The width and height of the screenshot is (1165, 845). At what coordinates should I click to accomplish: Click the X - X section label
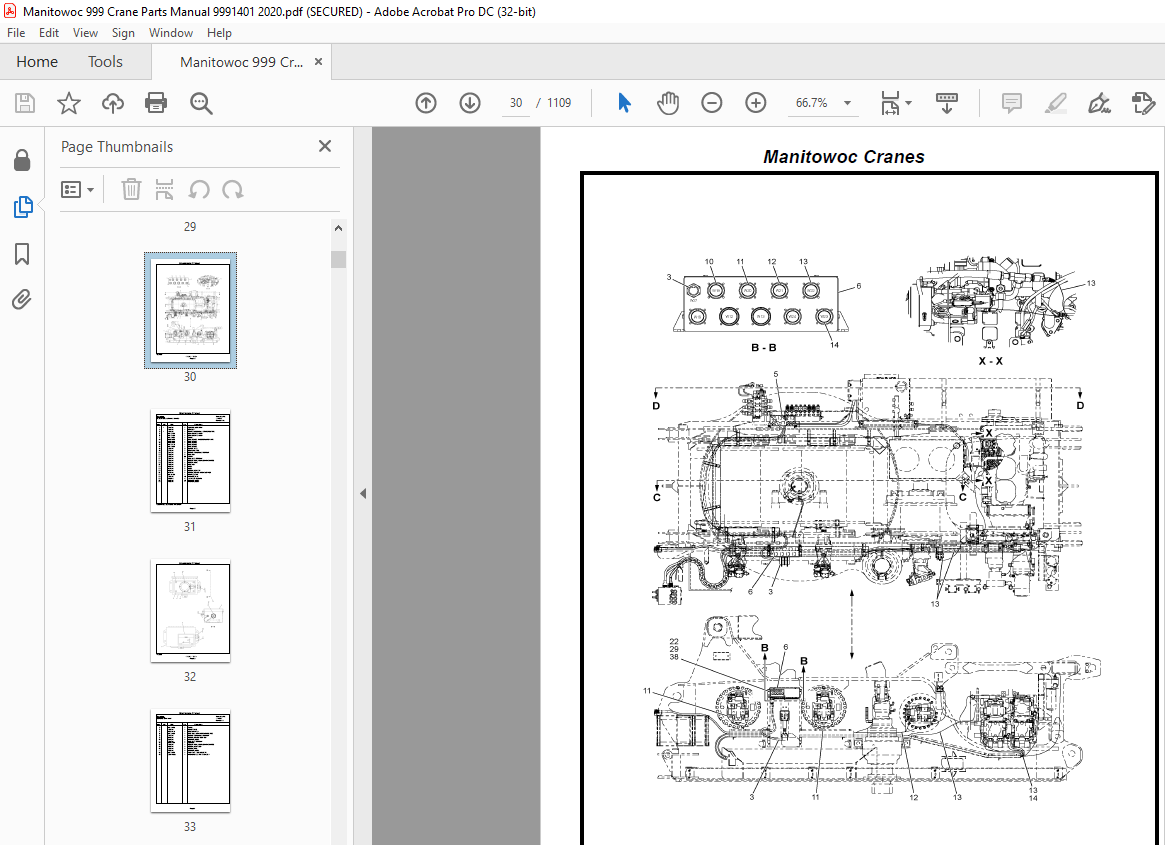coord(990,361)
